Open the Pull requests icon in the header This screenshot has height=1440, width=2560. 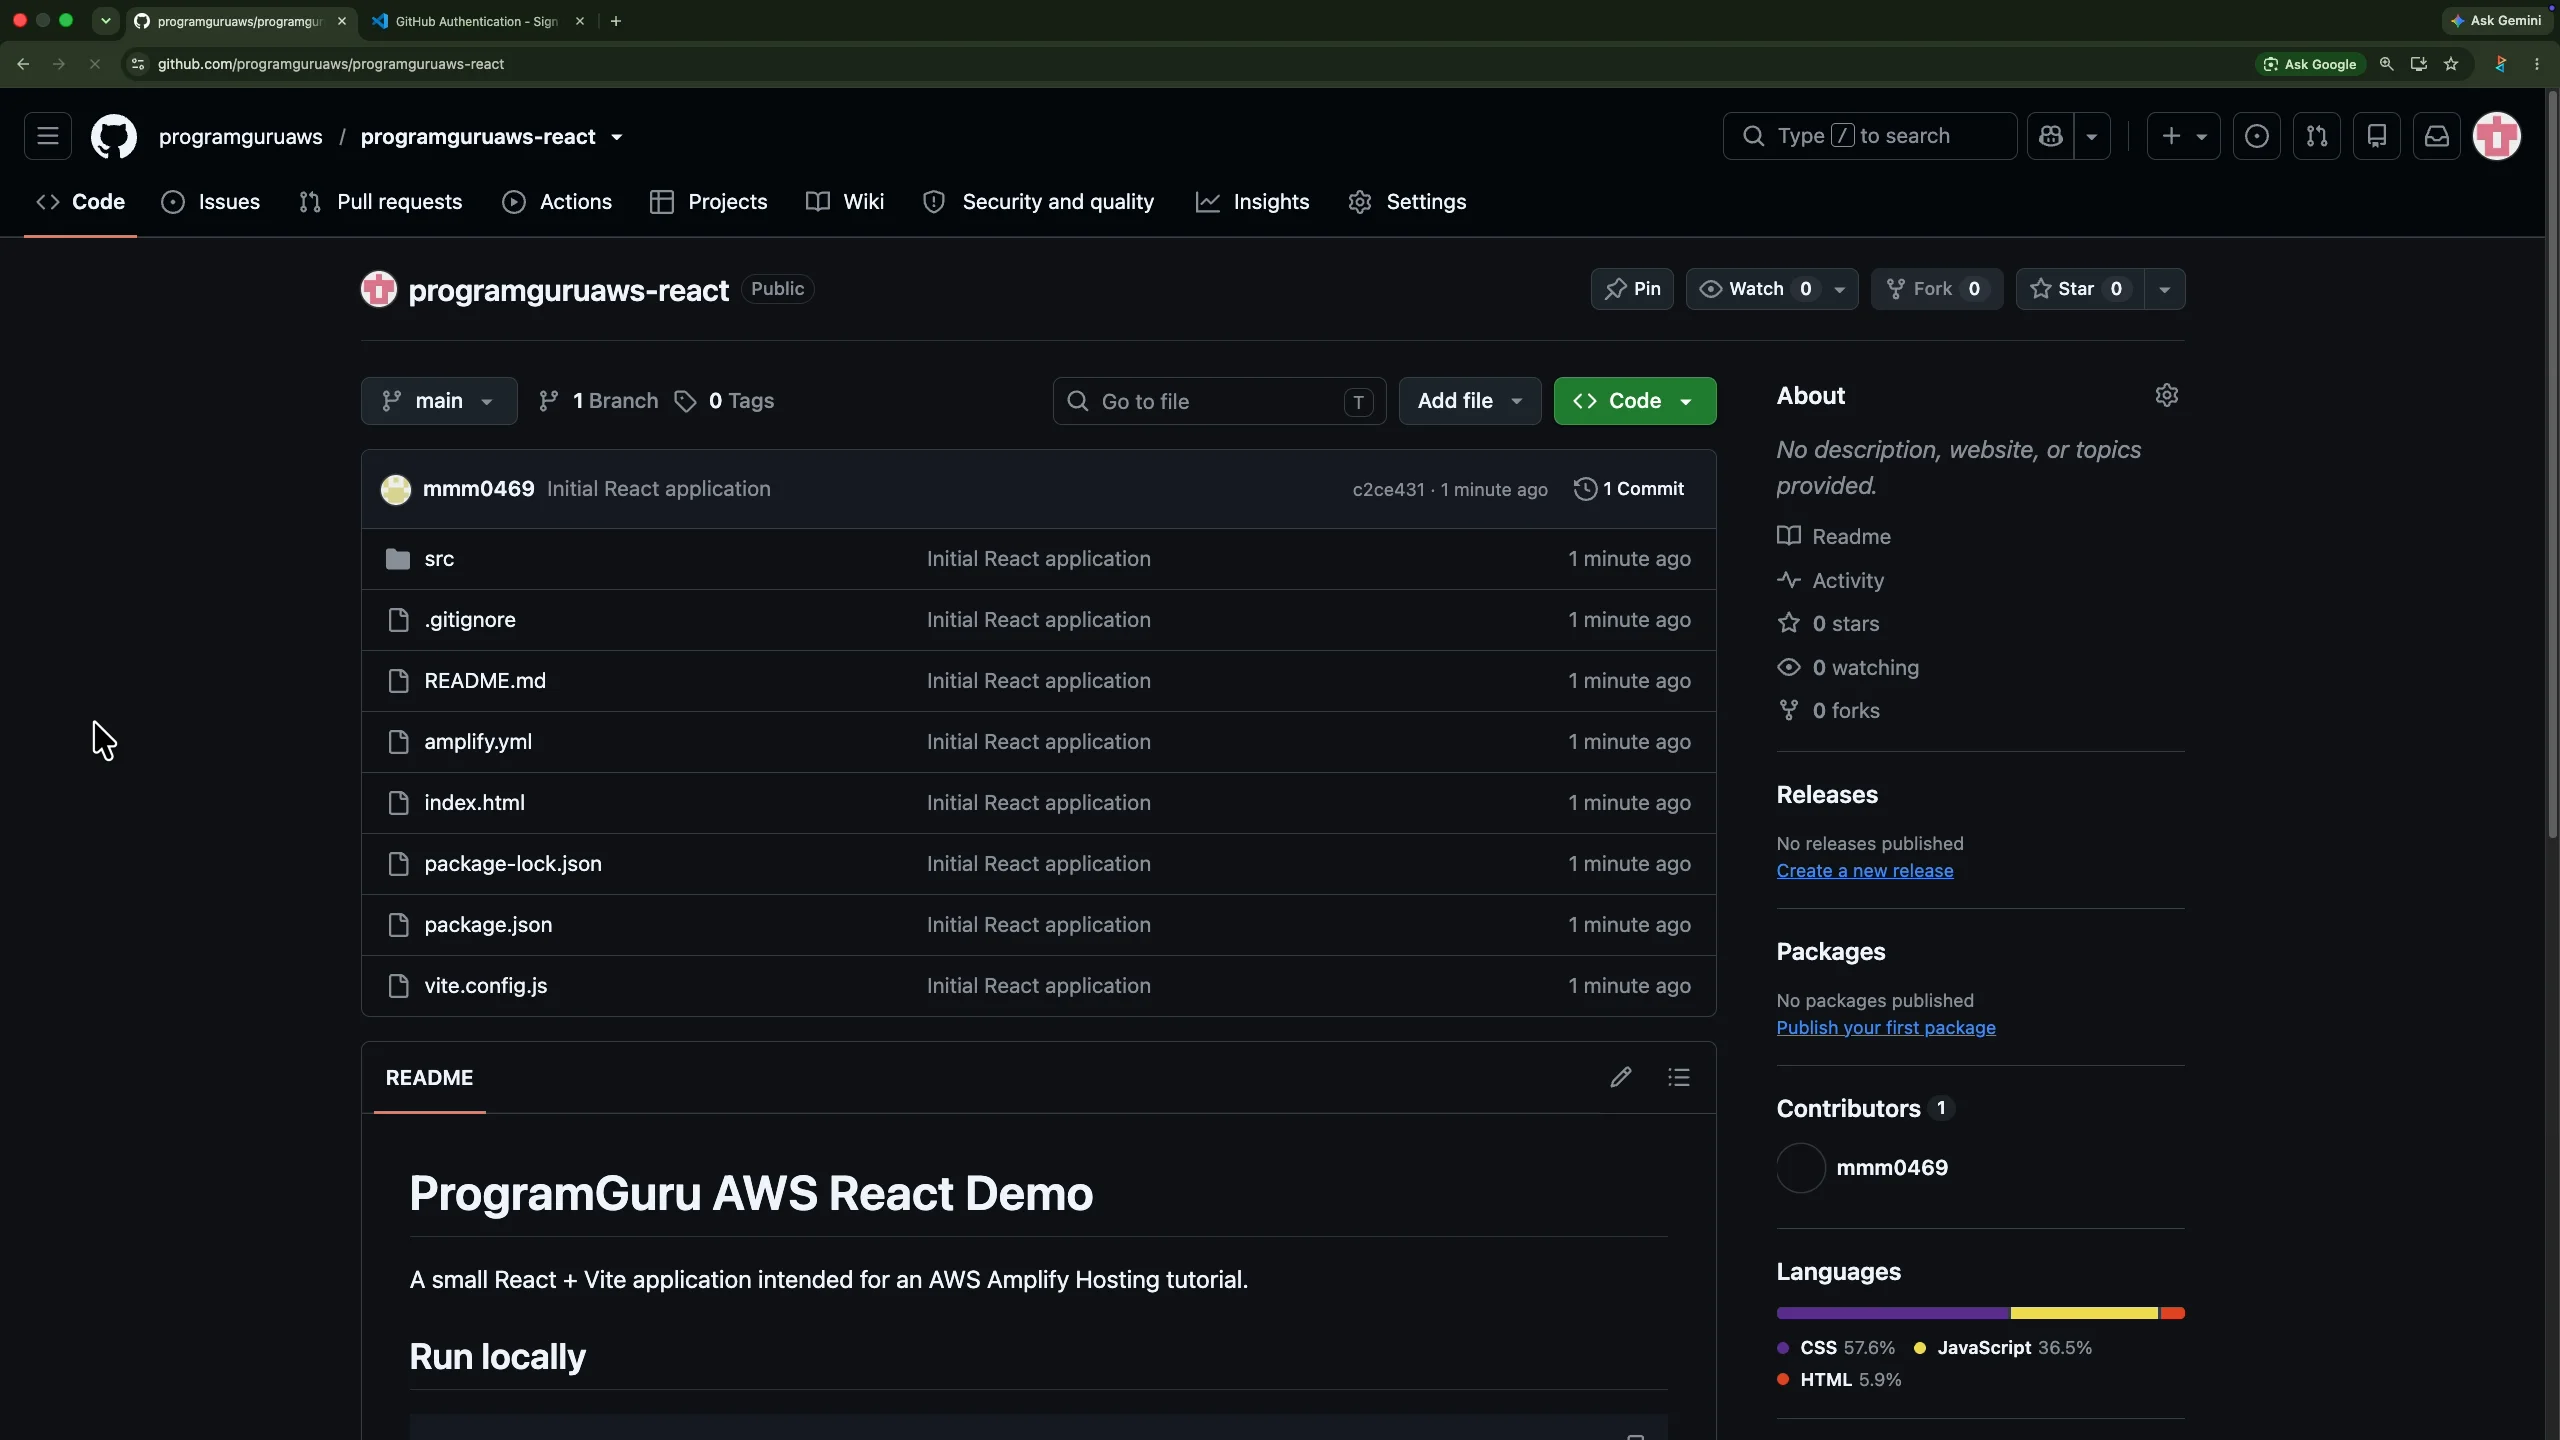[x=2317, y=136]
